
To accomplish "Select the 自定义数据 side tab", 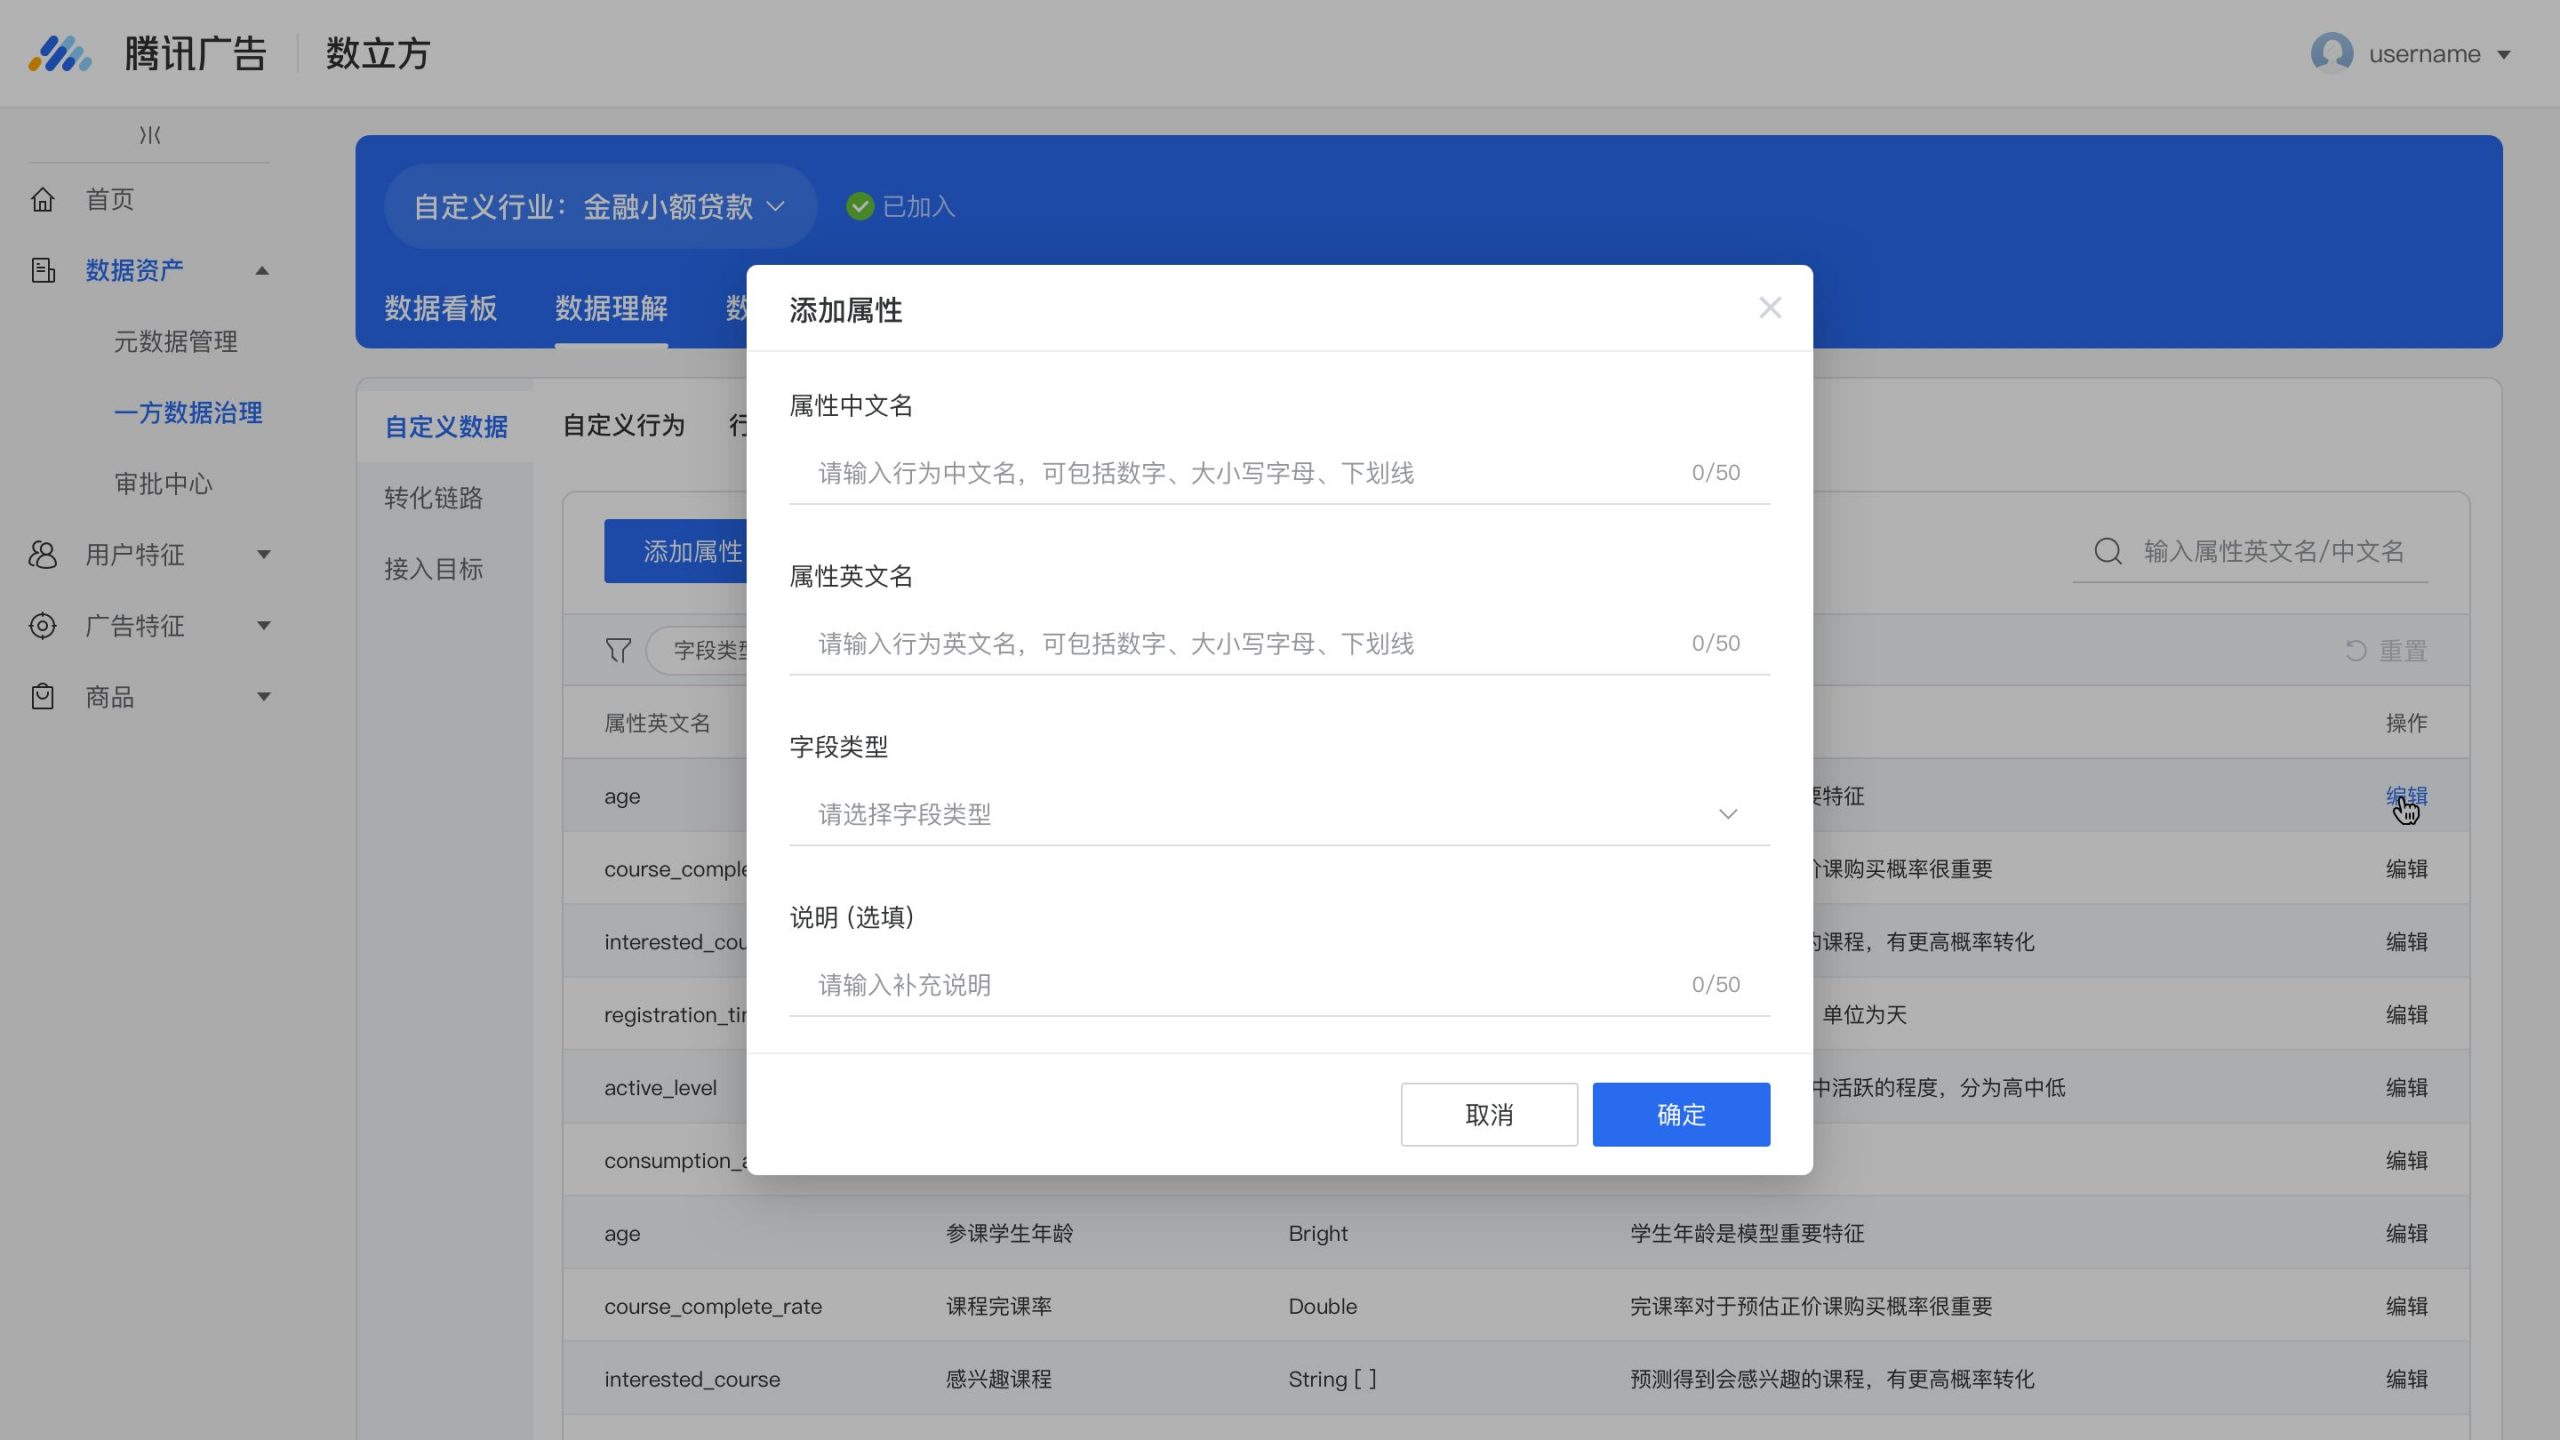I will 446,427.
